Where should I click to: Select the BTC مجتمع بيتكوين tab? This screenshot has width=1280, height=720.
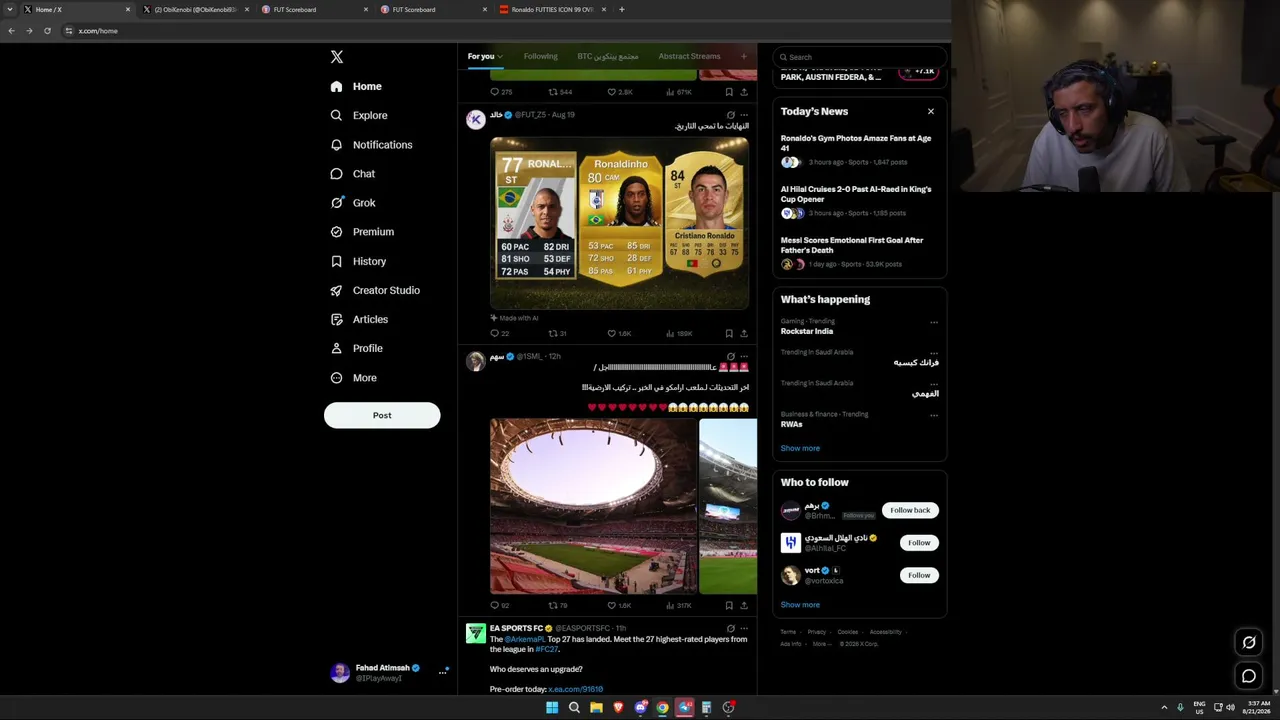click(x=608, y=57)
